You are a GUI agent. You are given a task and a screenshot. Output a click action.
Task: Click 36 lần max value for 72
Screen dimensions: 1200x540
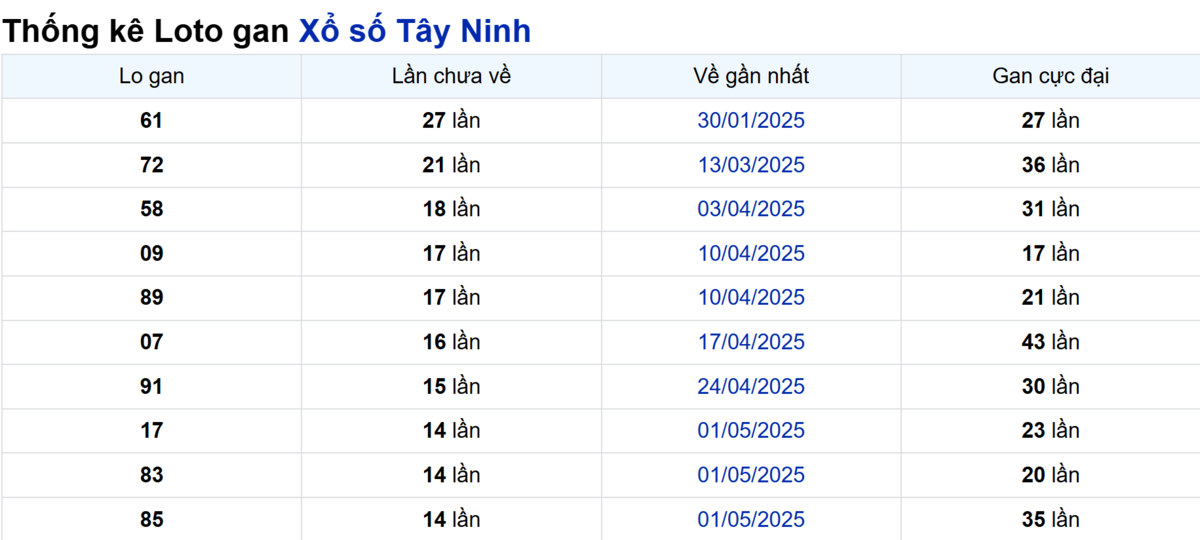coord(1051,165)
